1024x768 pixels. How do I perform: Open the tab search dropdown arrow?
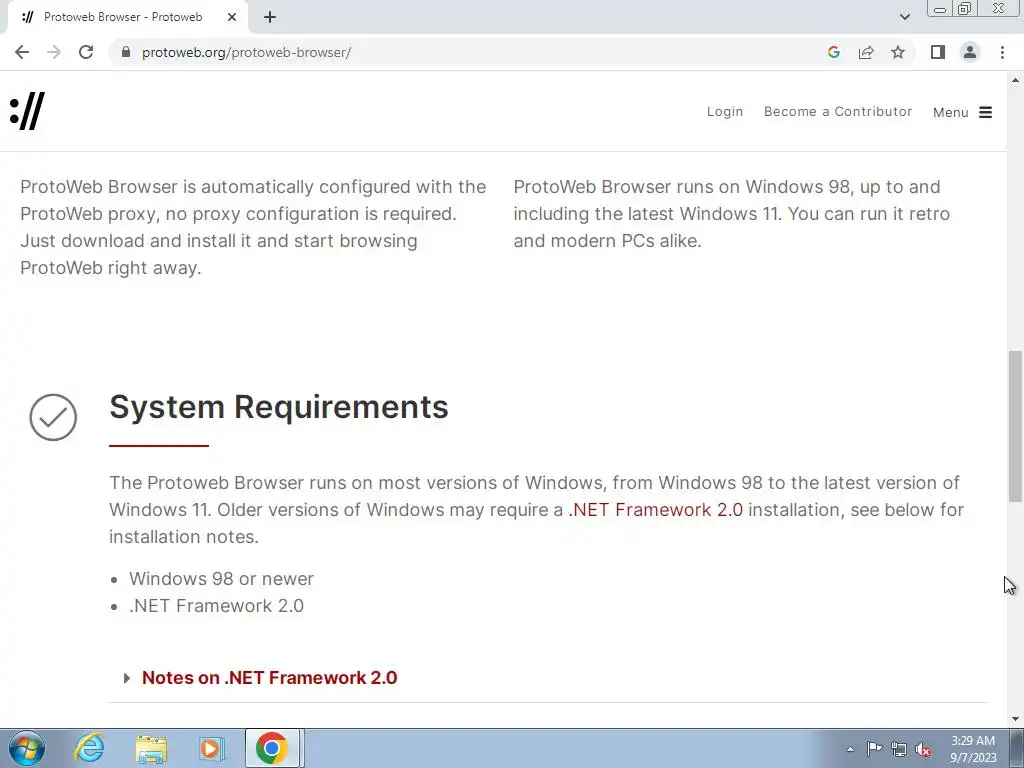click(904, 17)
